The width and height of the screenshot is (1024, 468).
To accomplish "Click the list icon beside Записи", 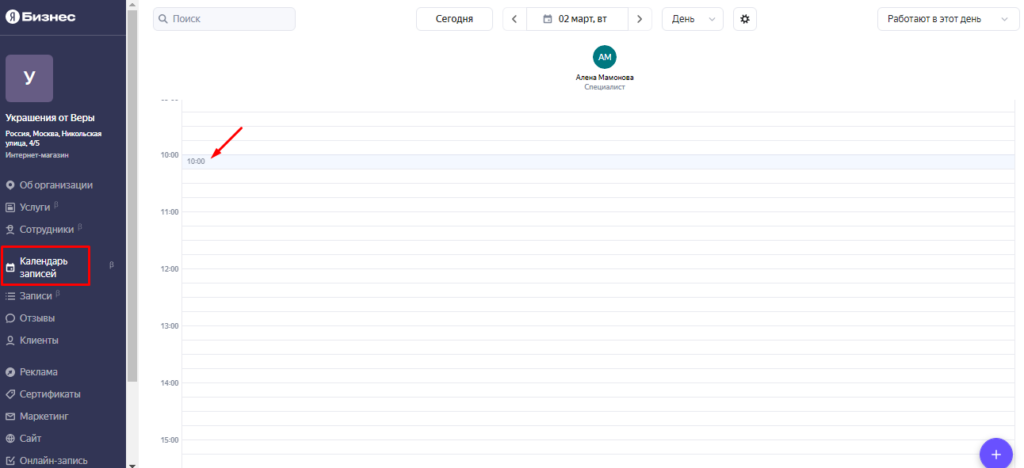I will [x=10, y=296].
